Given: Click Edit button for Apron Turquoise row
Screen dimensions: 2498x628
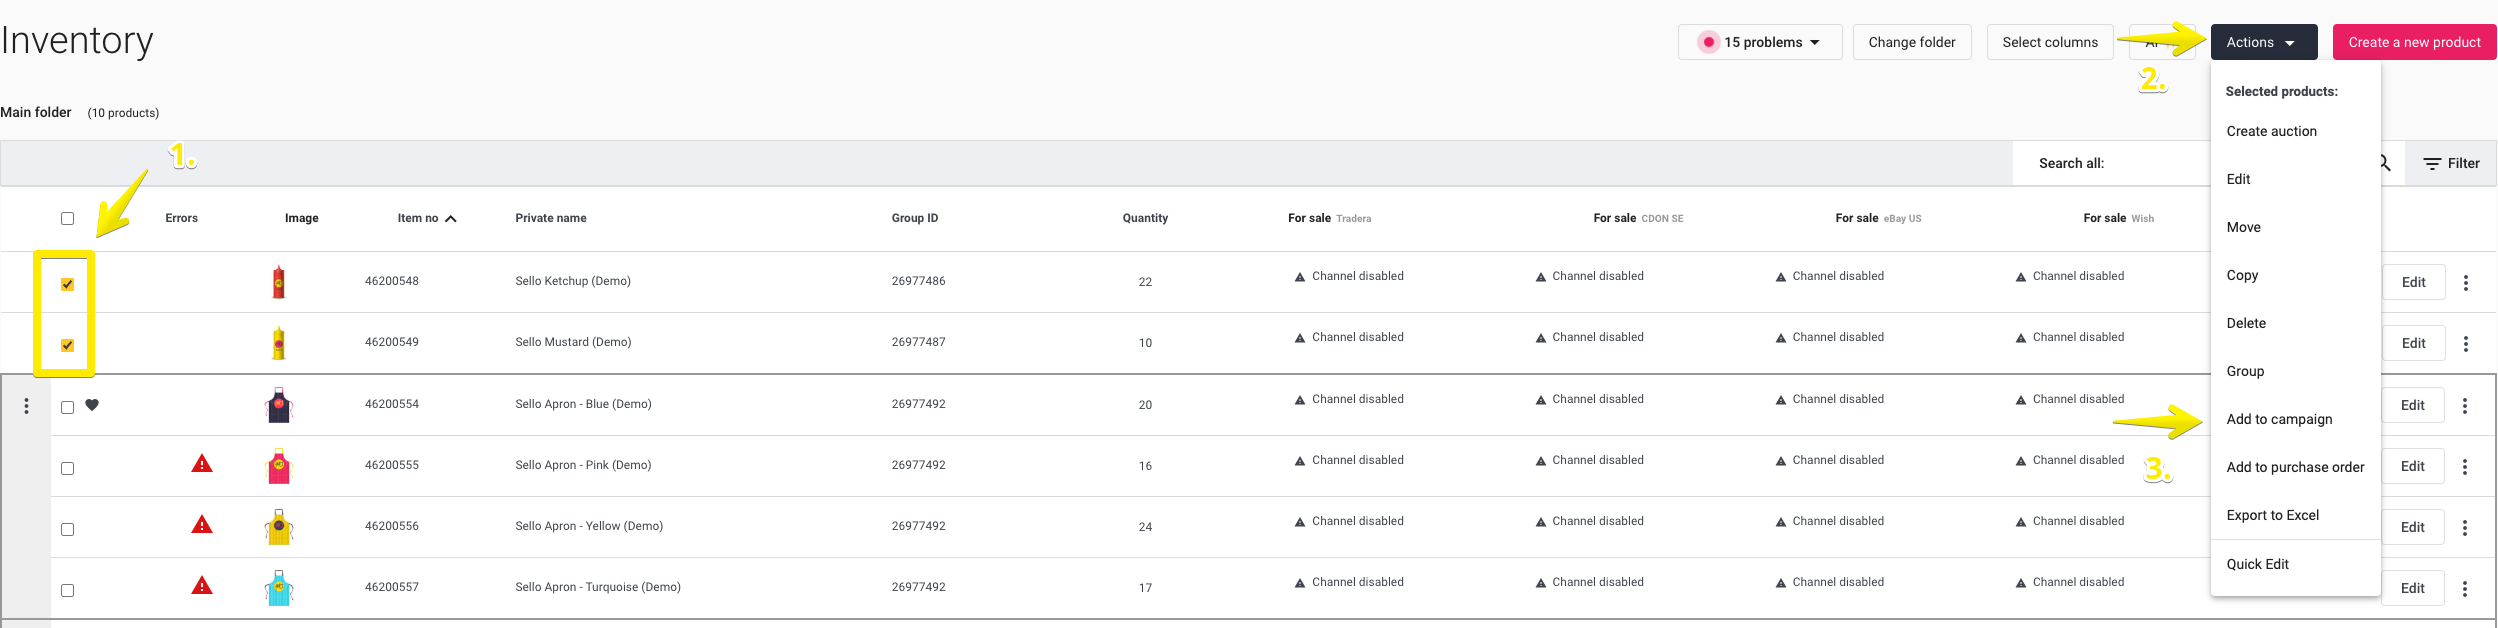Looking at the screenshot, I should pos(2412,588).
